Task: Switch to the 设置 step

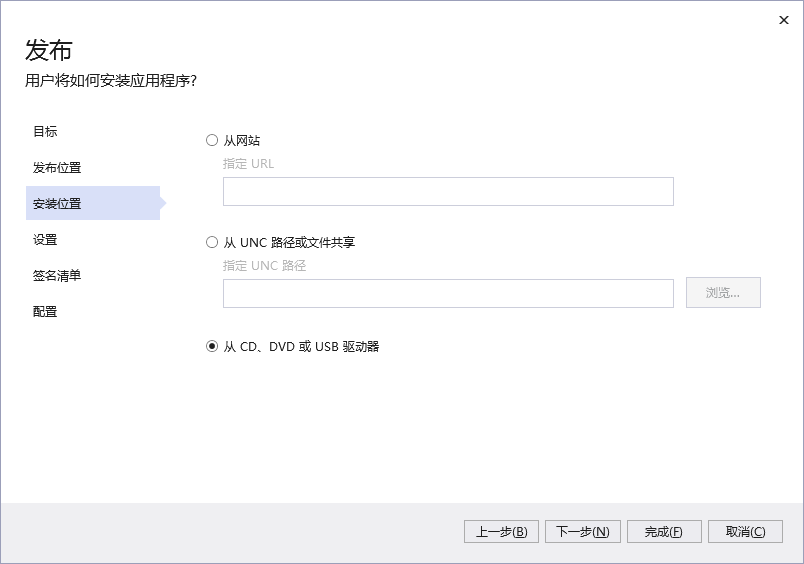Action: 45,240
